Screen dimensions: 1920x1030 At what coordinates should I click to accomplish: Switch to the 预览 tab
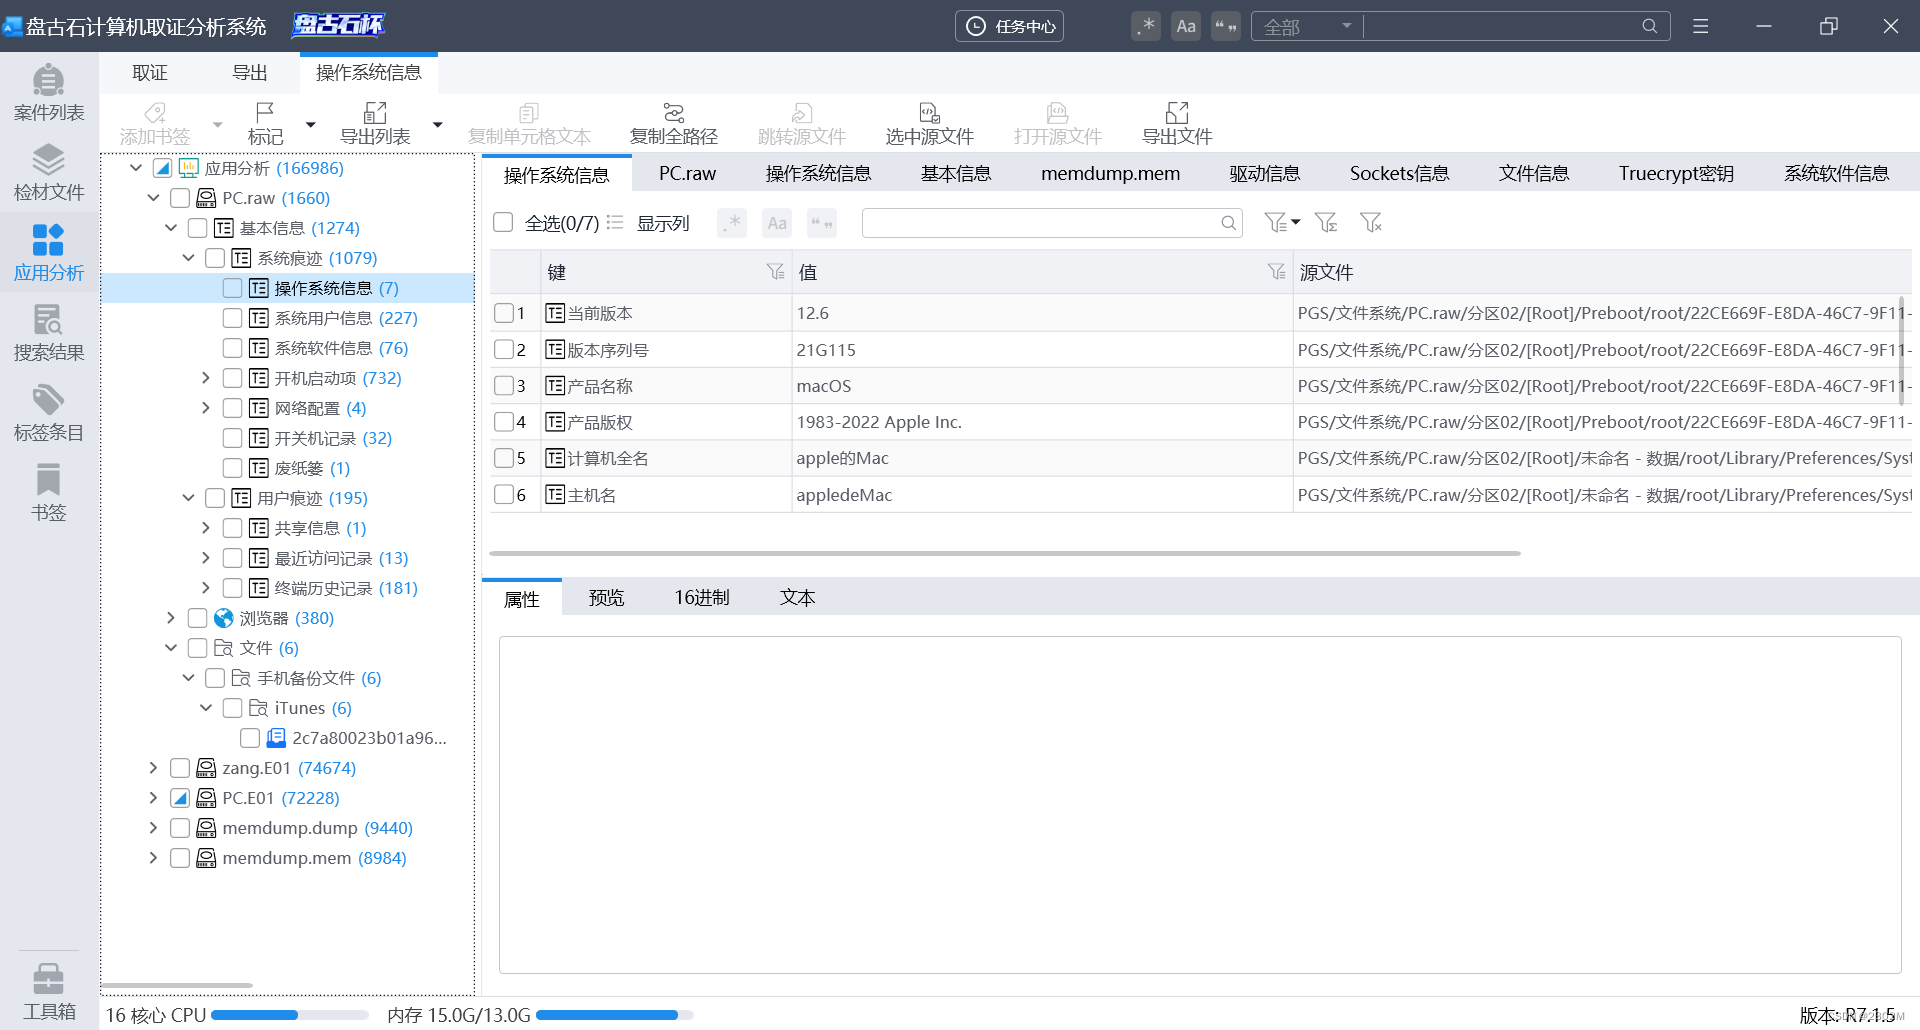607,597
